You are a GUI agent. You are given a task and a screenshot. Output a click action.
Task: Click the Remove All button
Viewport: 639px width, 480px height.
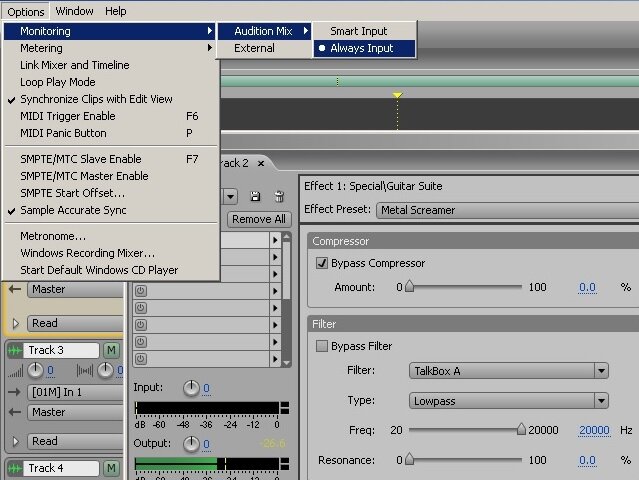[259, 219]
